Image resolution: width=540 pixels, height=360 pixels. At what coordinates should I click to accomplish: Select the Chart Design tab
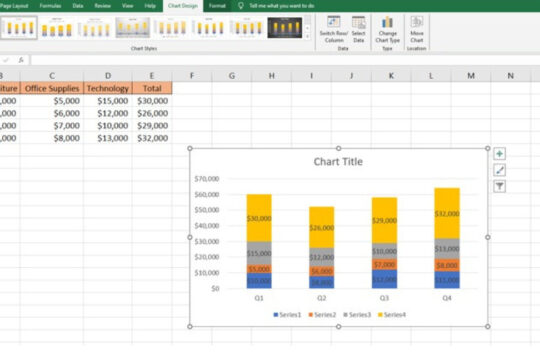tap(183, 6)
